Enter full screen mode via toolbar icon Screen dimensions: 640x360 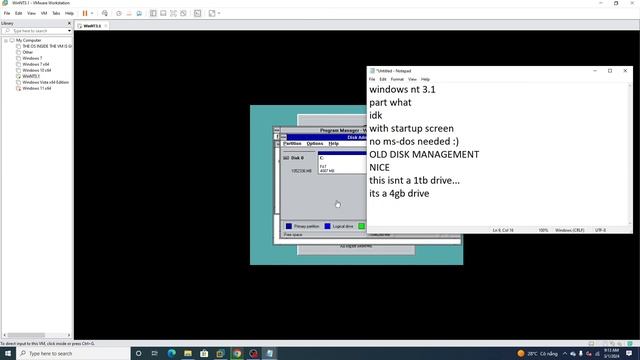click(x=173, y=13)
